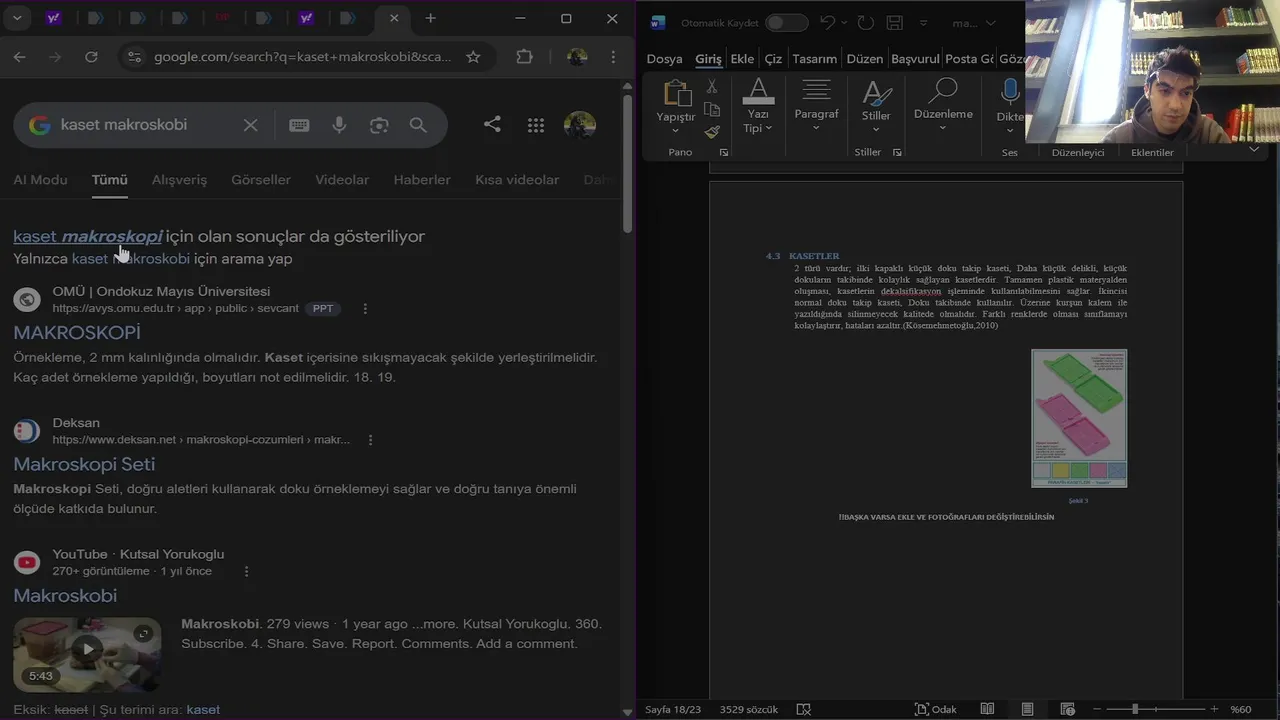The height and width of the screenshot is (720, 1280).
Task: Open the Düzen ribbon tab
Action: pyautogui.click(x=865, y=59)
